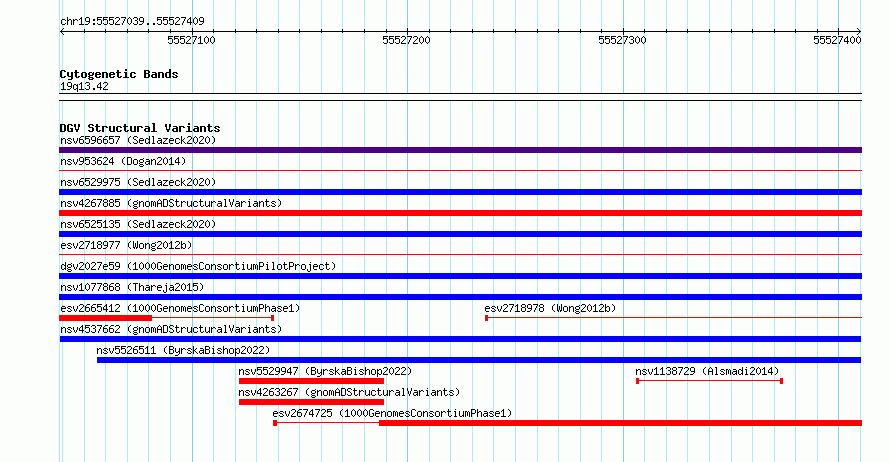Click the nsv6525135 (Sedlazeck2020) label

[x=138, y=224]
